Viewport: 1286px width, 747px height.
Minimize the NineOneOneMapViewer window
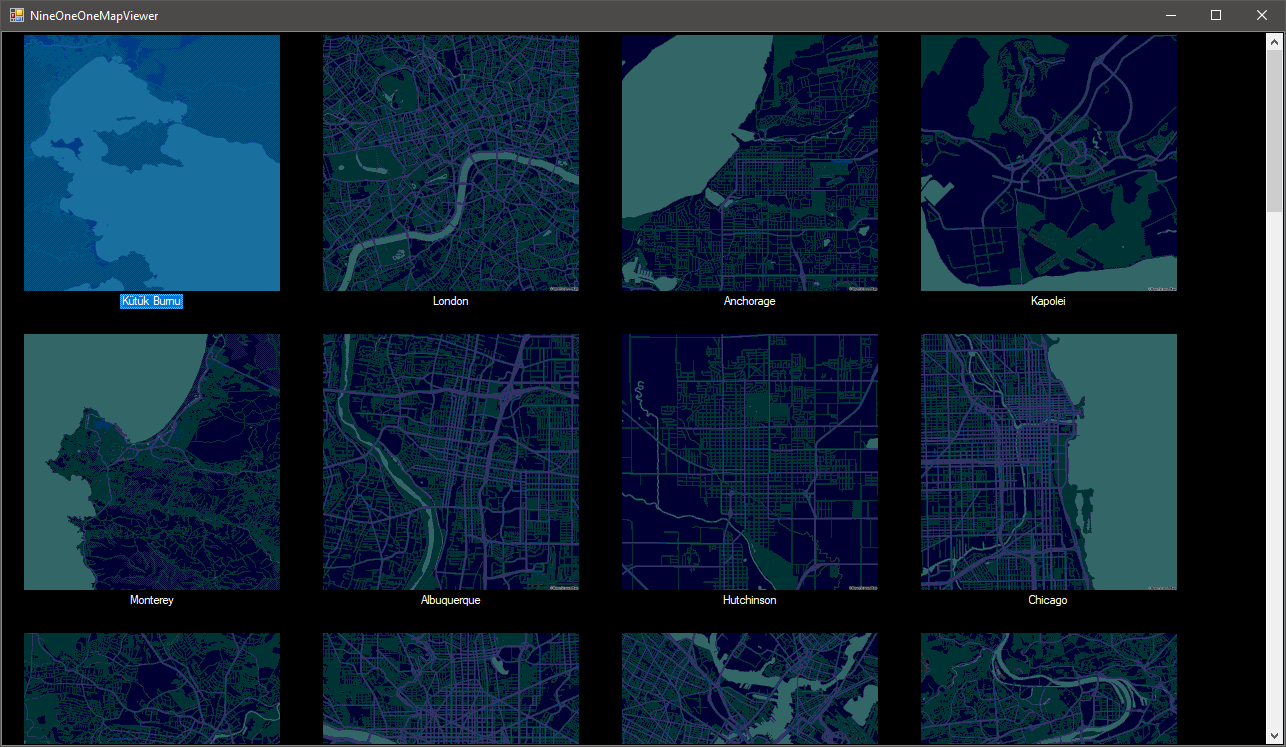pyautogui.click(x=1170, y=16)
